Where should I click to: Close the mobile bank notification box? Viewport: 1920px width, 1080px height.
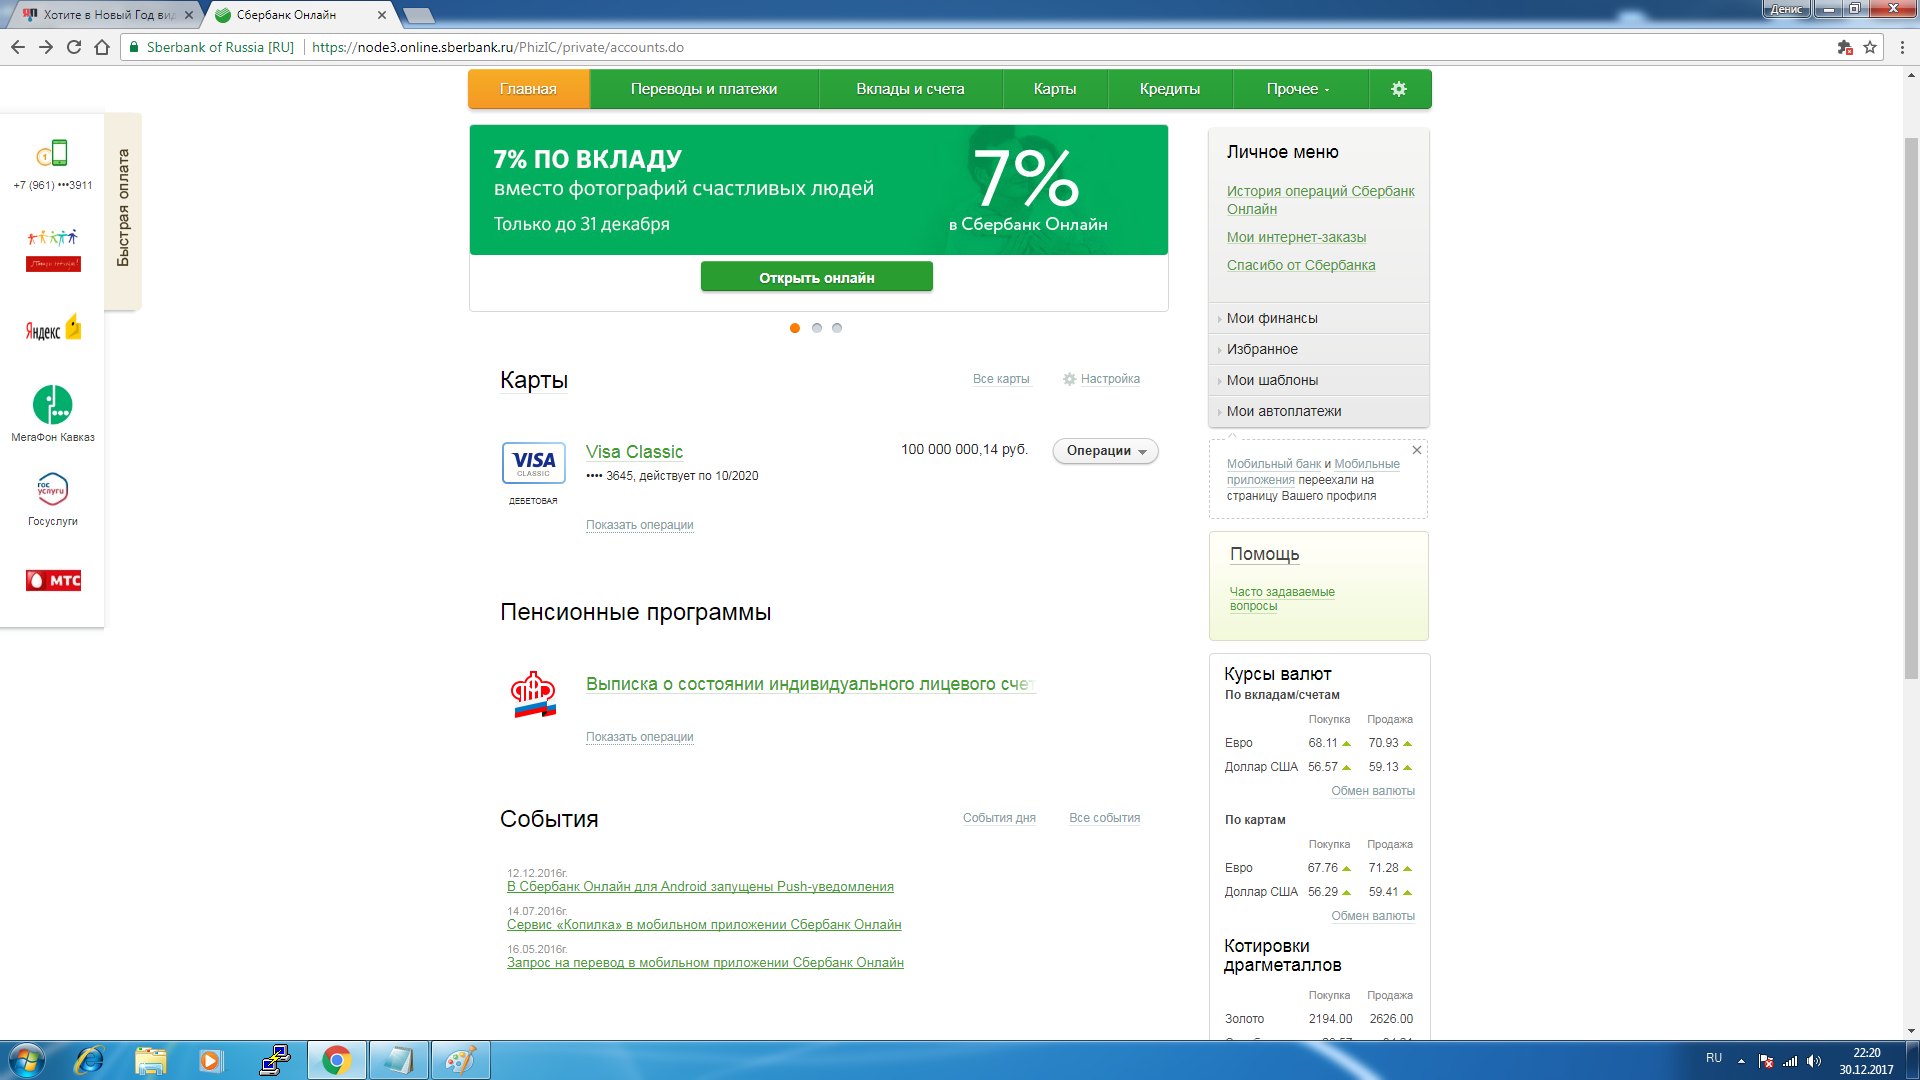coord(1417,450)
